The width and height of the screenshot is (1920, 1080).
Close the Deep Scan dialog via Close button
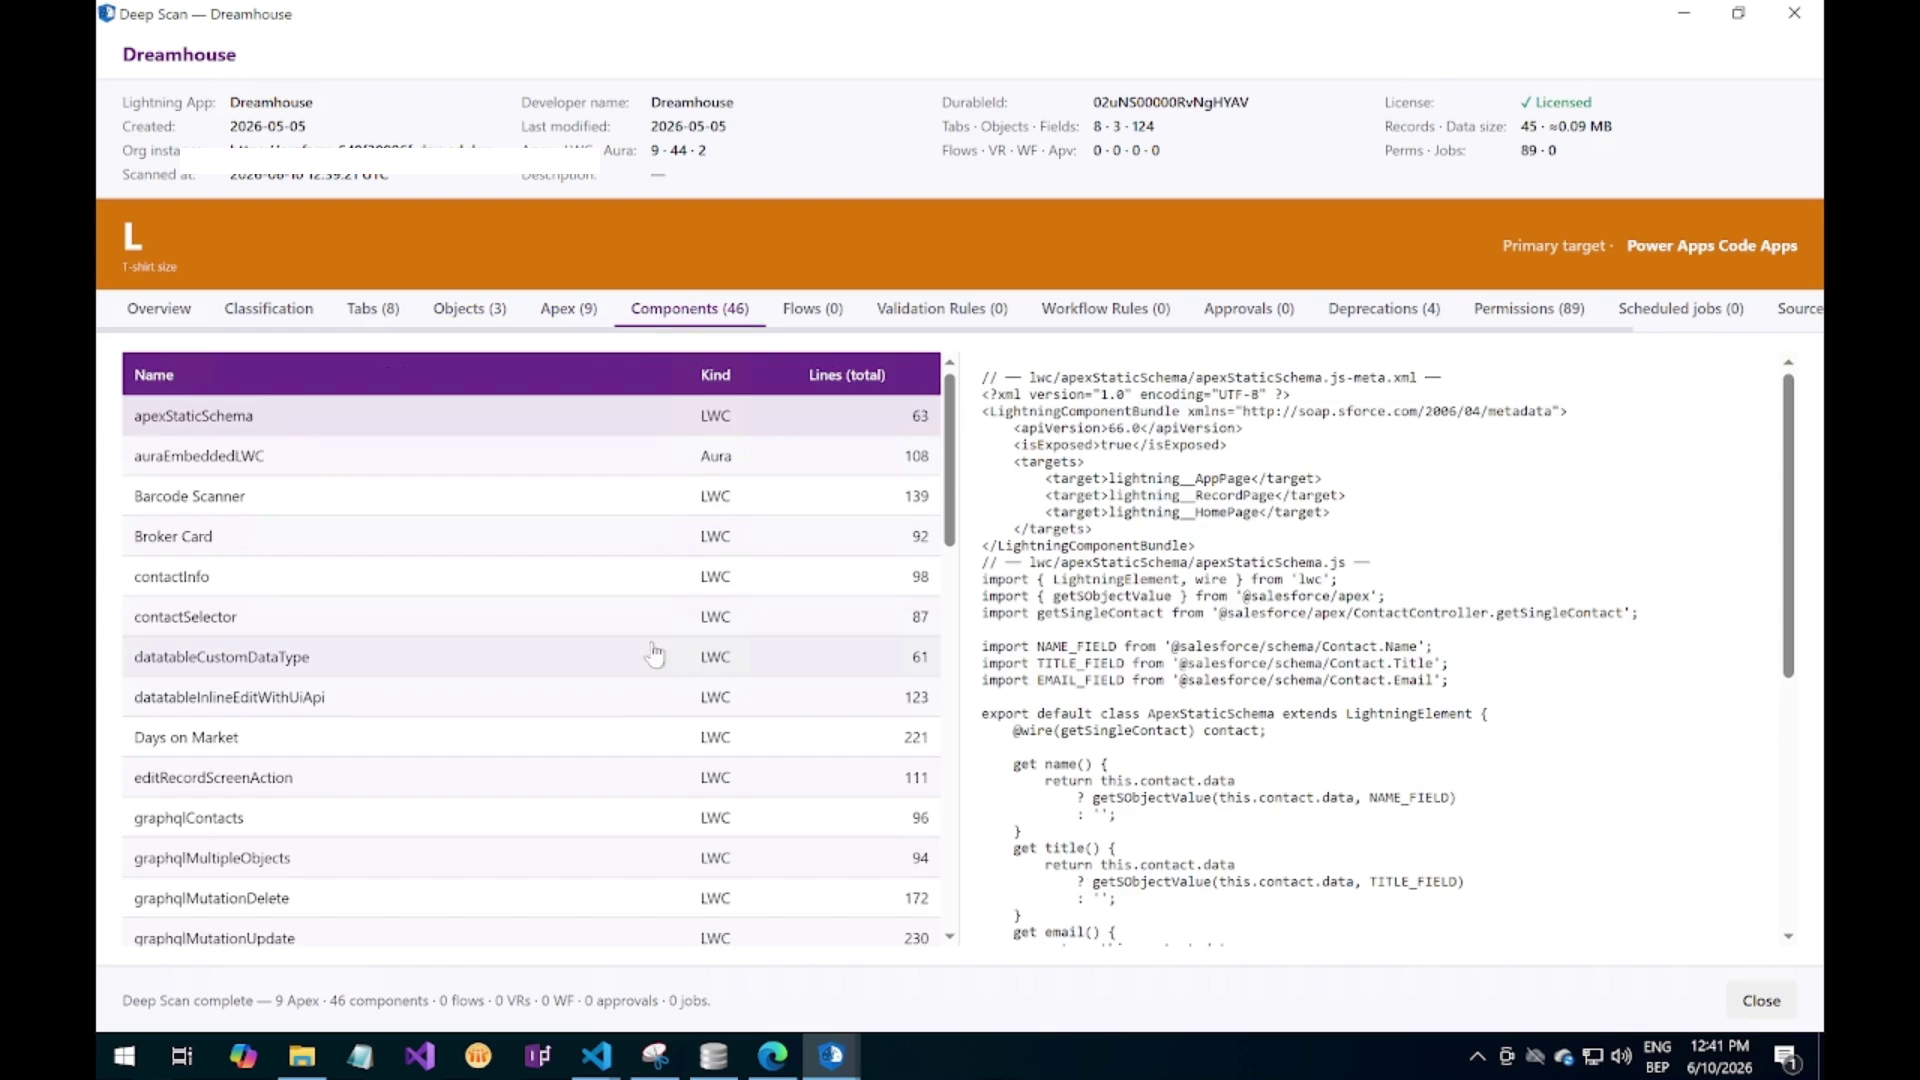pos(1761,1000)
